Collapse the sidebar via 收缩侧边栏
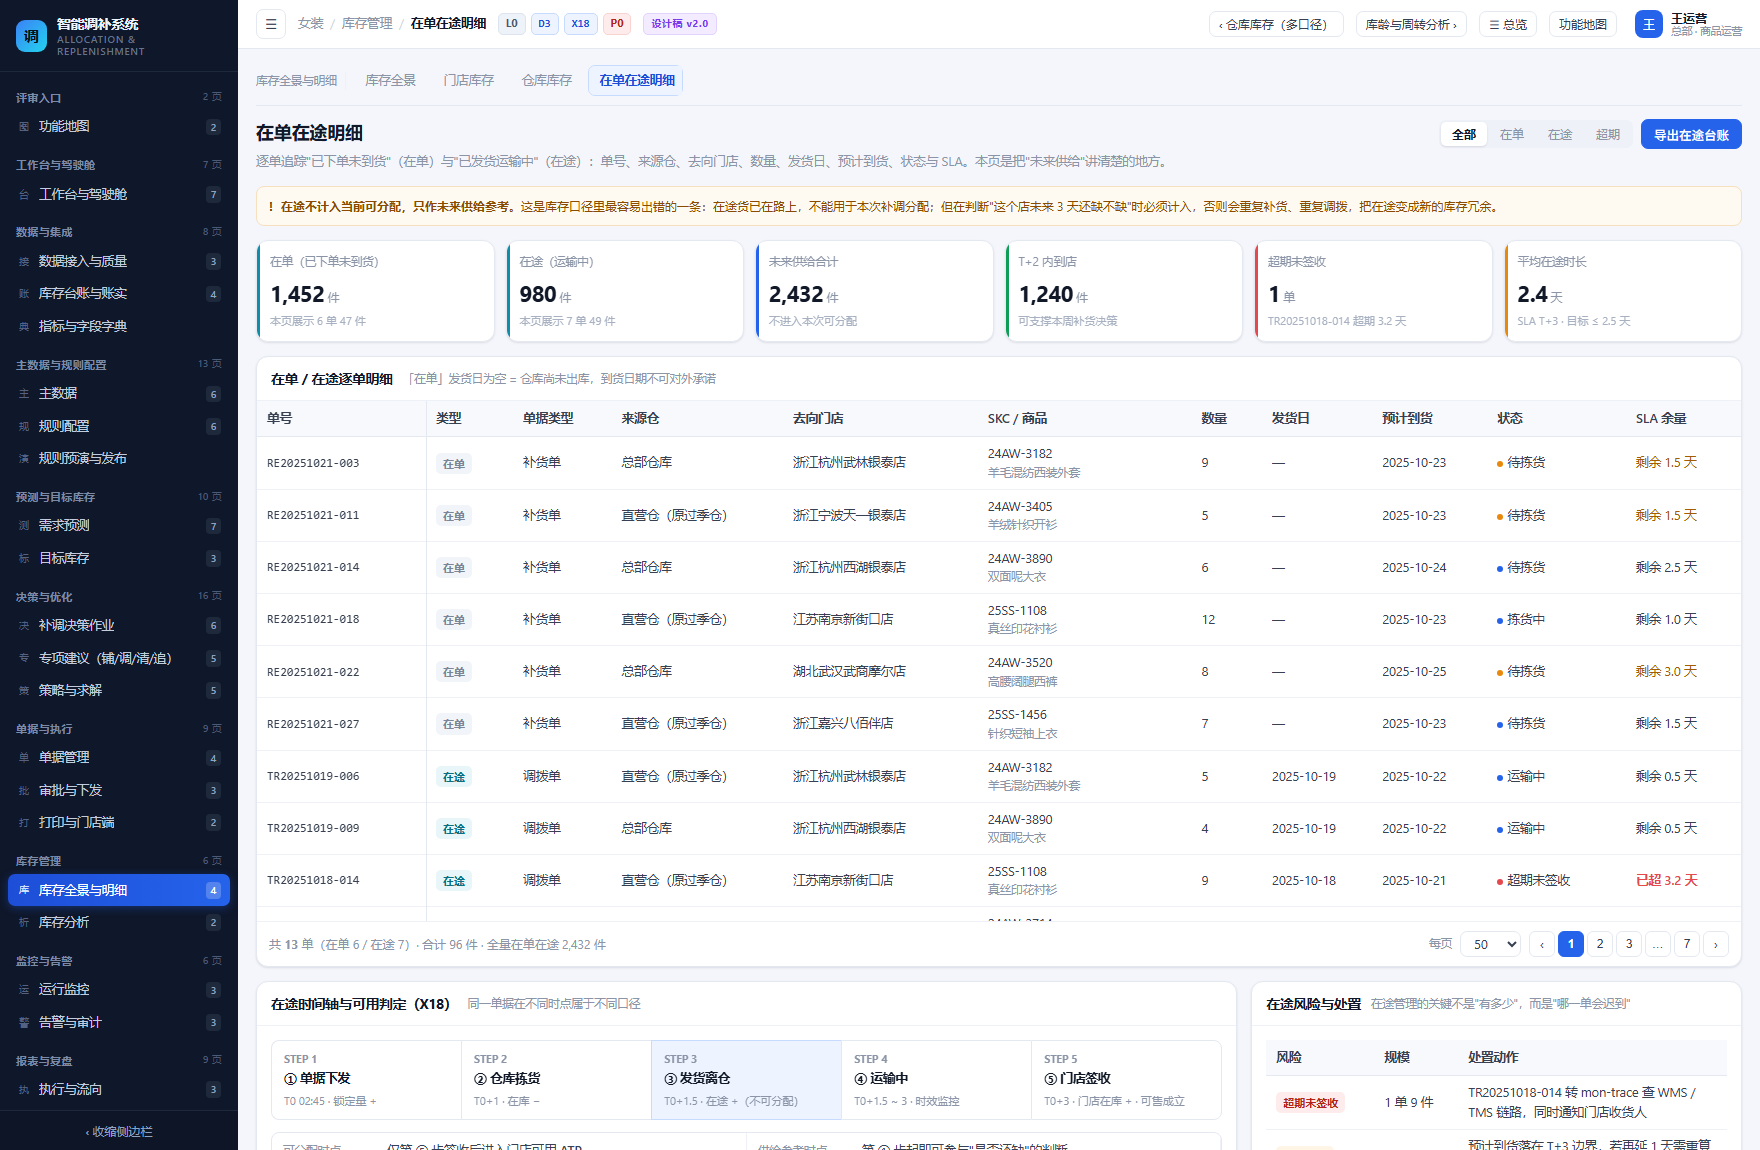Image resolution: width=1760 pixels, height=1150 pixels. click(119, 1132)
